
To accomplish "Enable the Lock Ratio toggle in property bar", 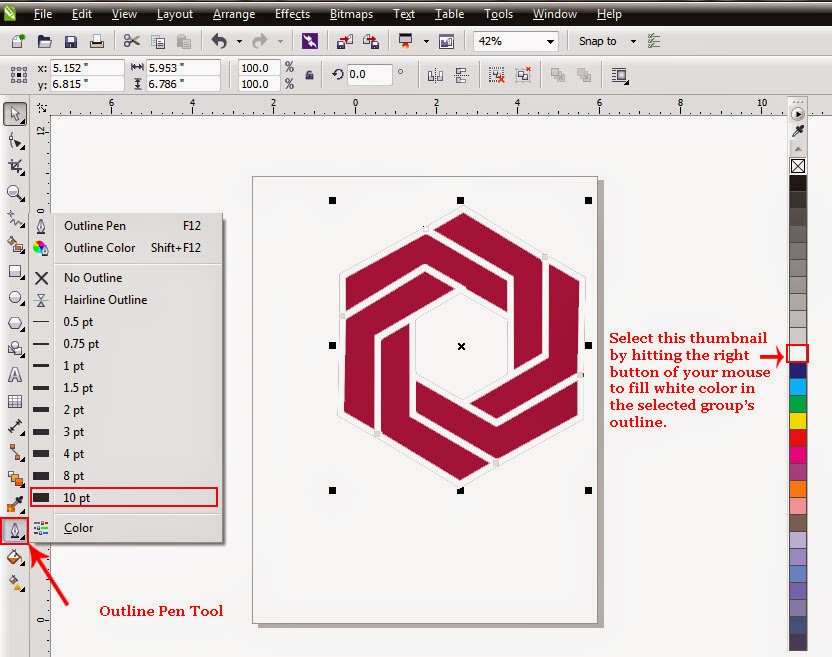I will (x=310, y=75).
